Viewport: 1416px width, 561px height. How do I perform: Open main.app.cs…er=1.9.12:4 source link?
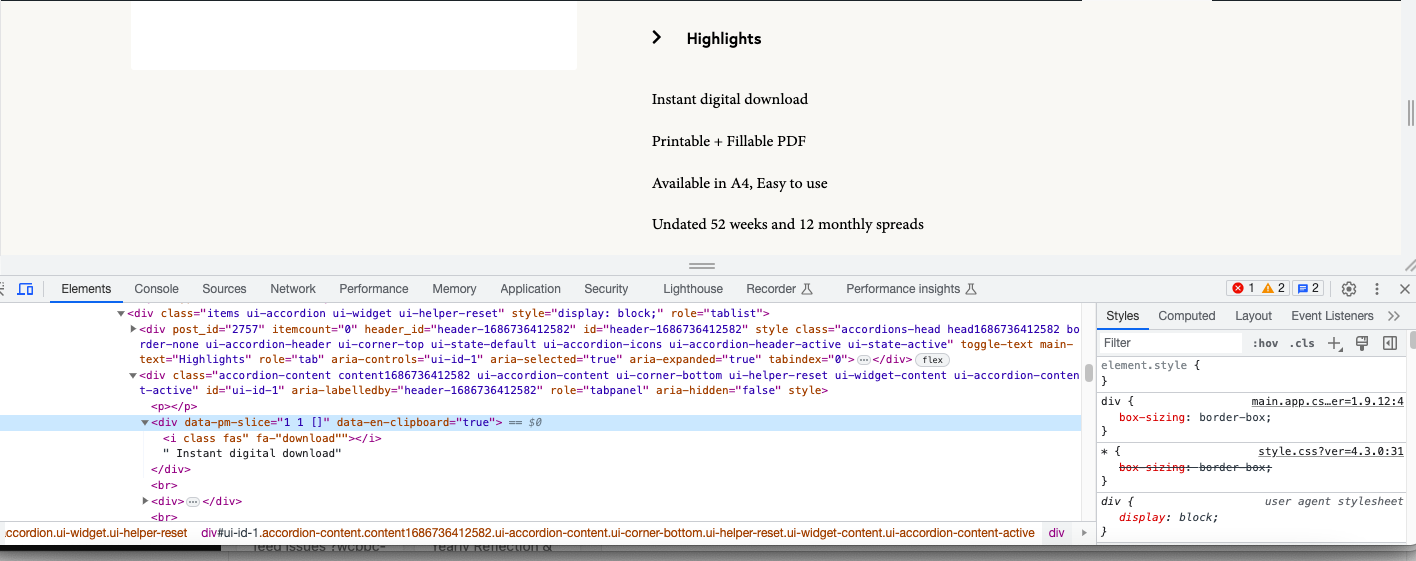coord(1328,401)
